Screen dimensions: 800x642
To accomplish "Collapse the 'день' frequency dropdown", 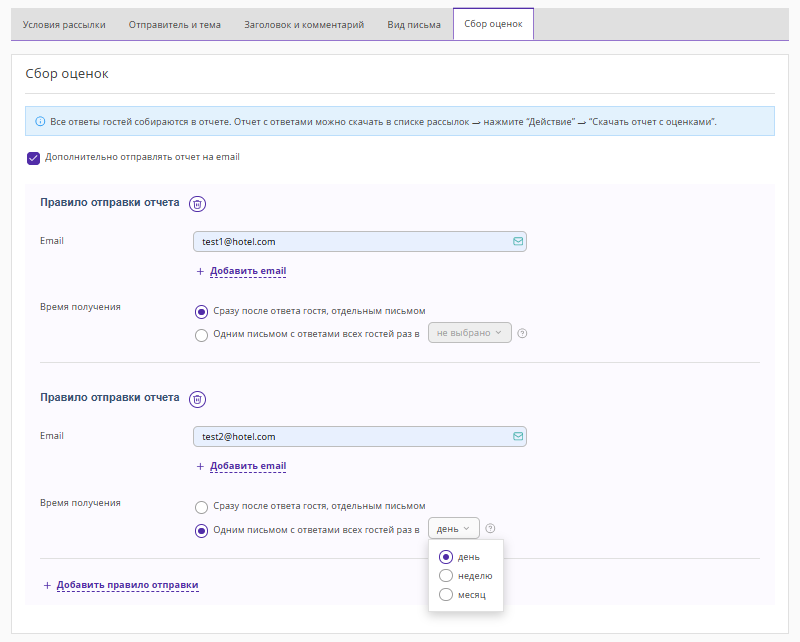I will click(453, 528).
